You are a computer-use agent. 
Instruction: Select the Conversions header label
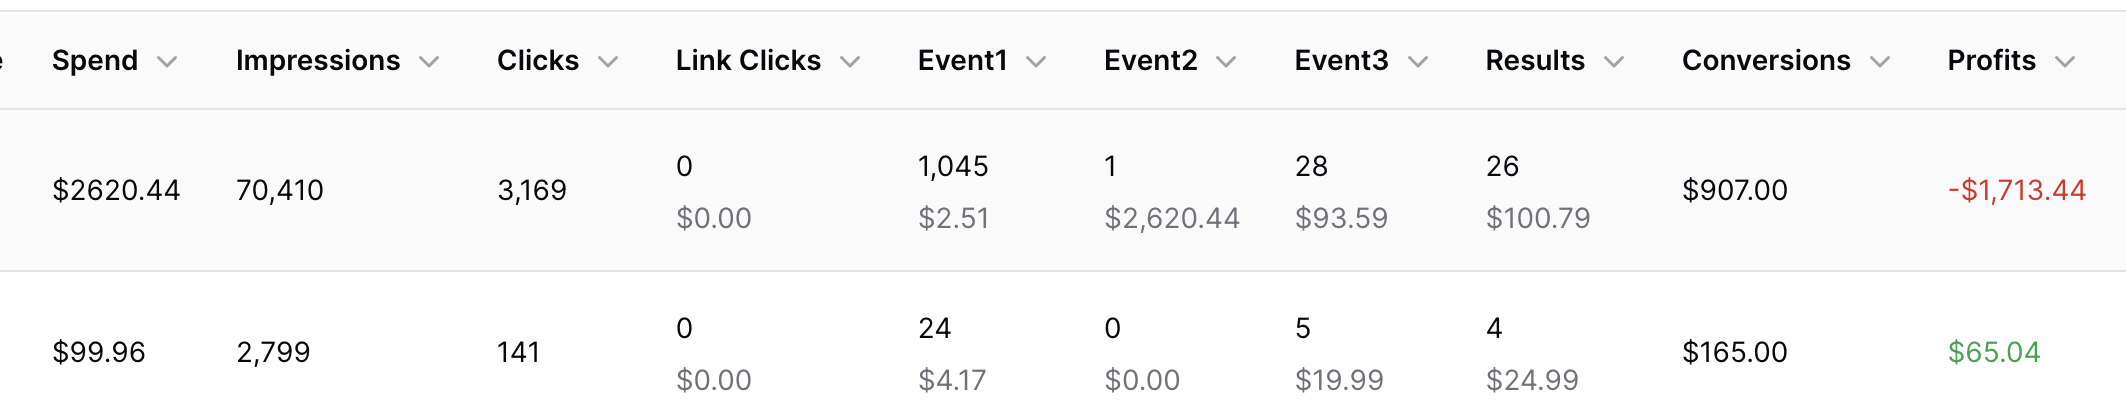tap(1766, 61)
